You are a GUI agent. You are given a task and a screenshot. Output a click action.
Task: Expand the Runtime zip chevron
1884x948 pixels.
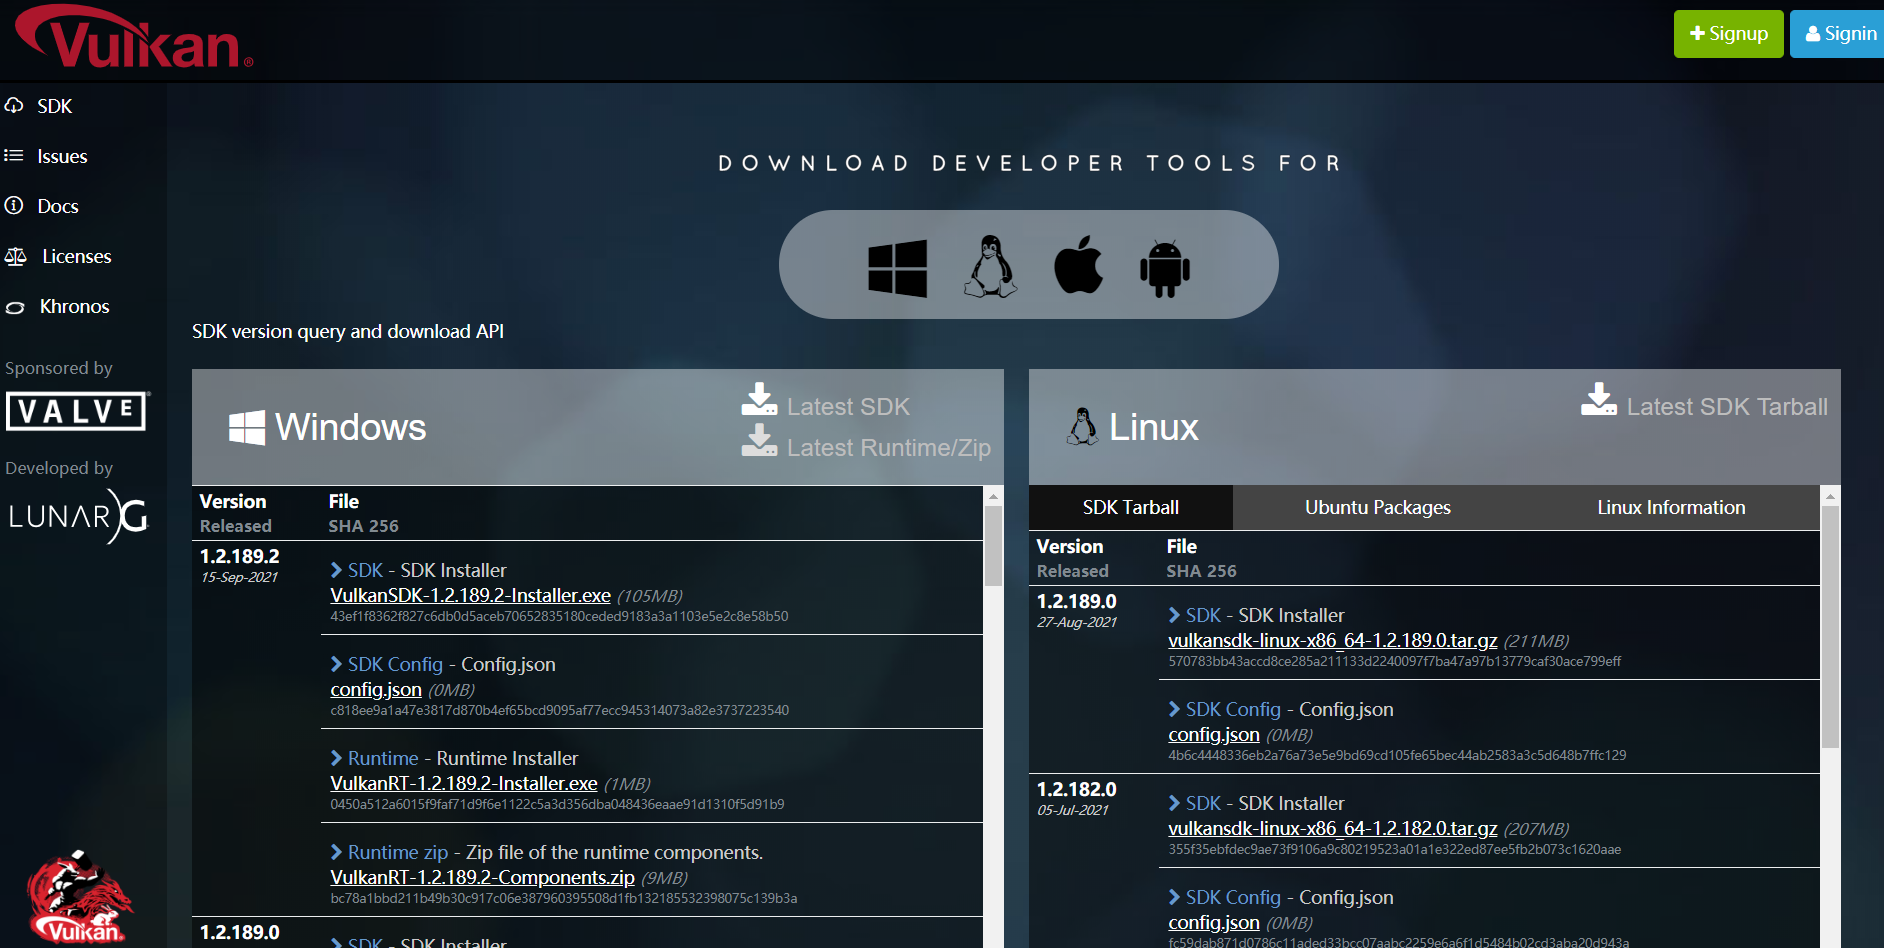point(337,852)
